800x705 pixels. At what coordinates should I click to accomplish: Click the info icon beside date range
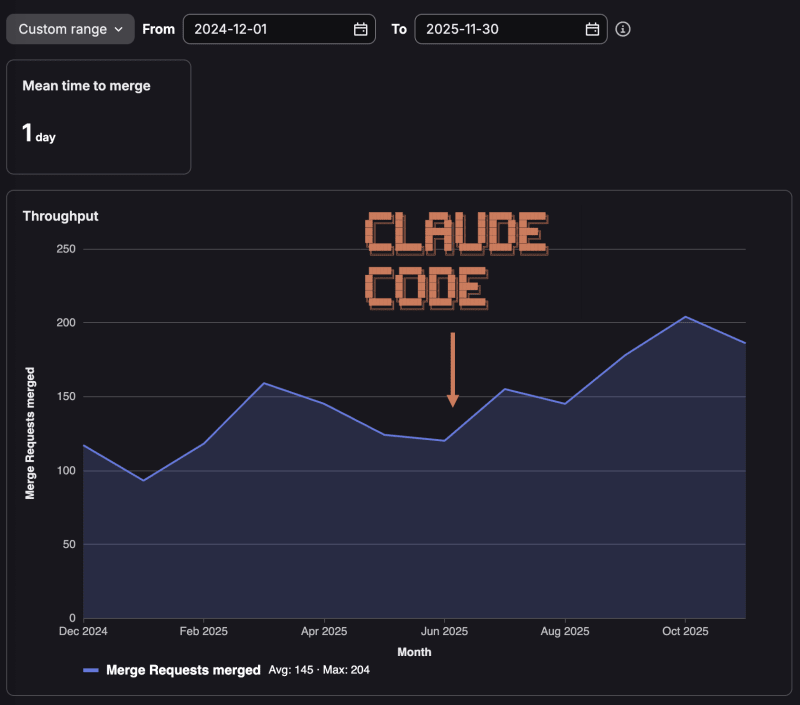coord(622,29)
